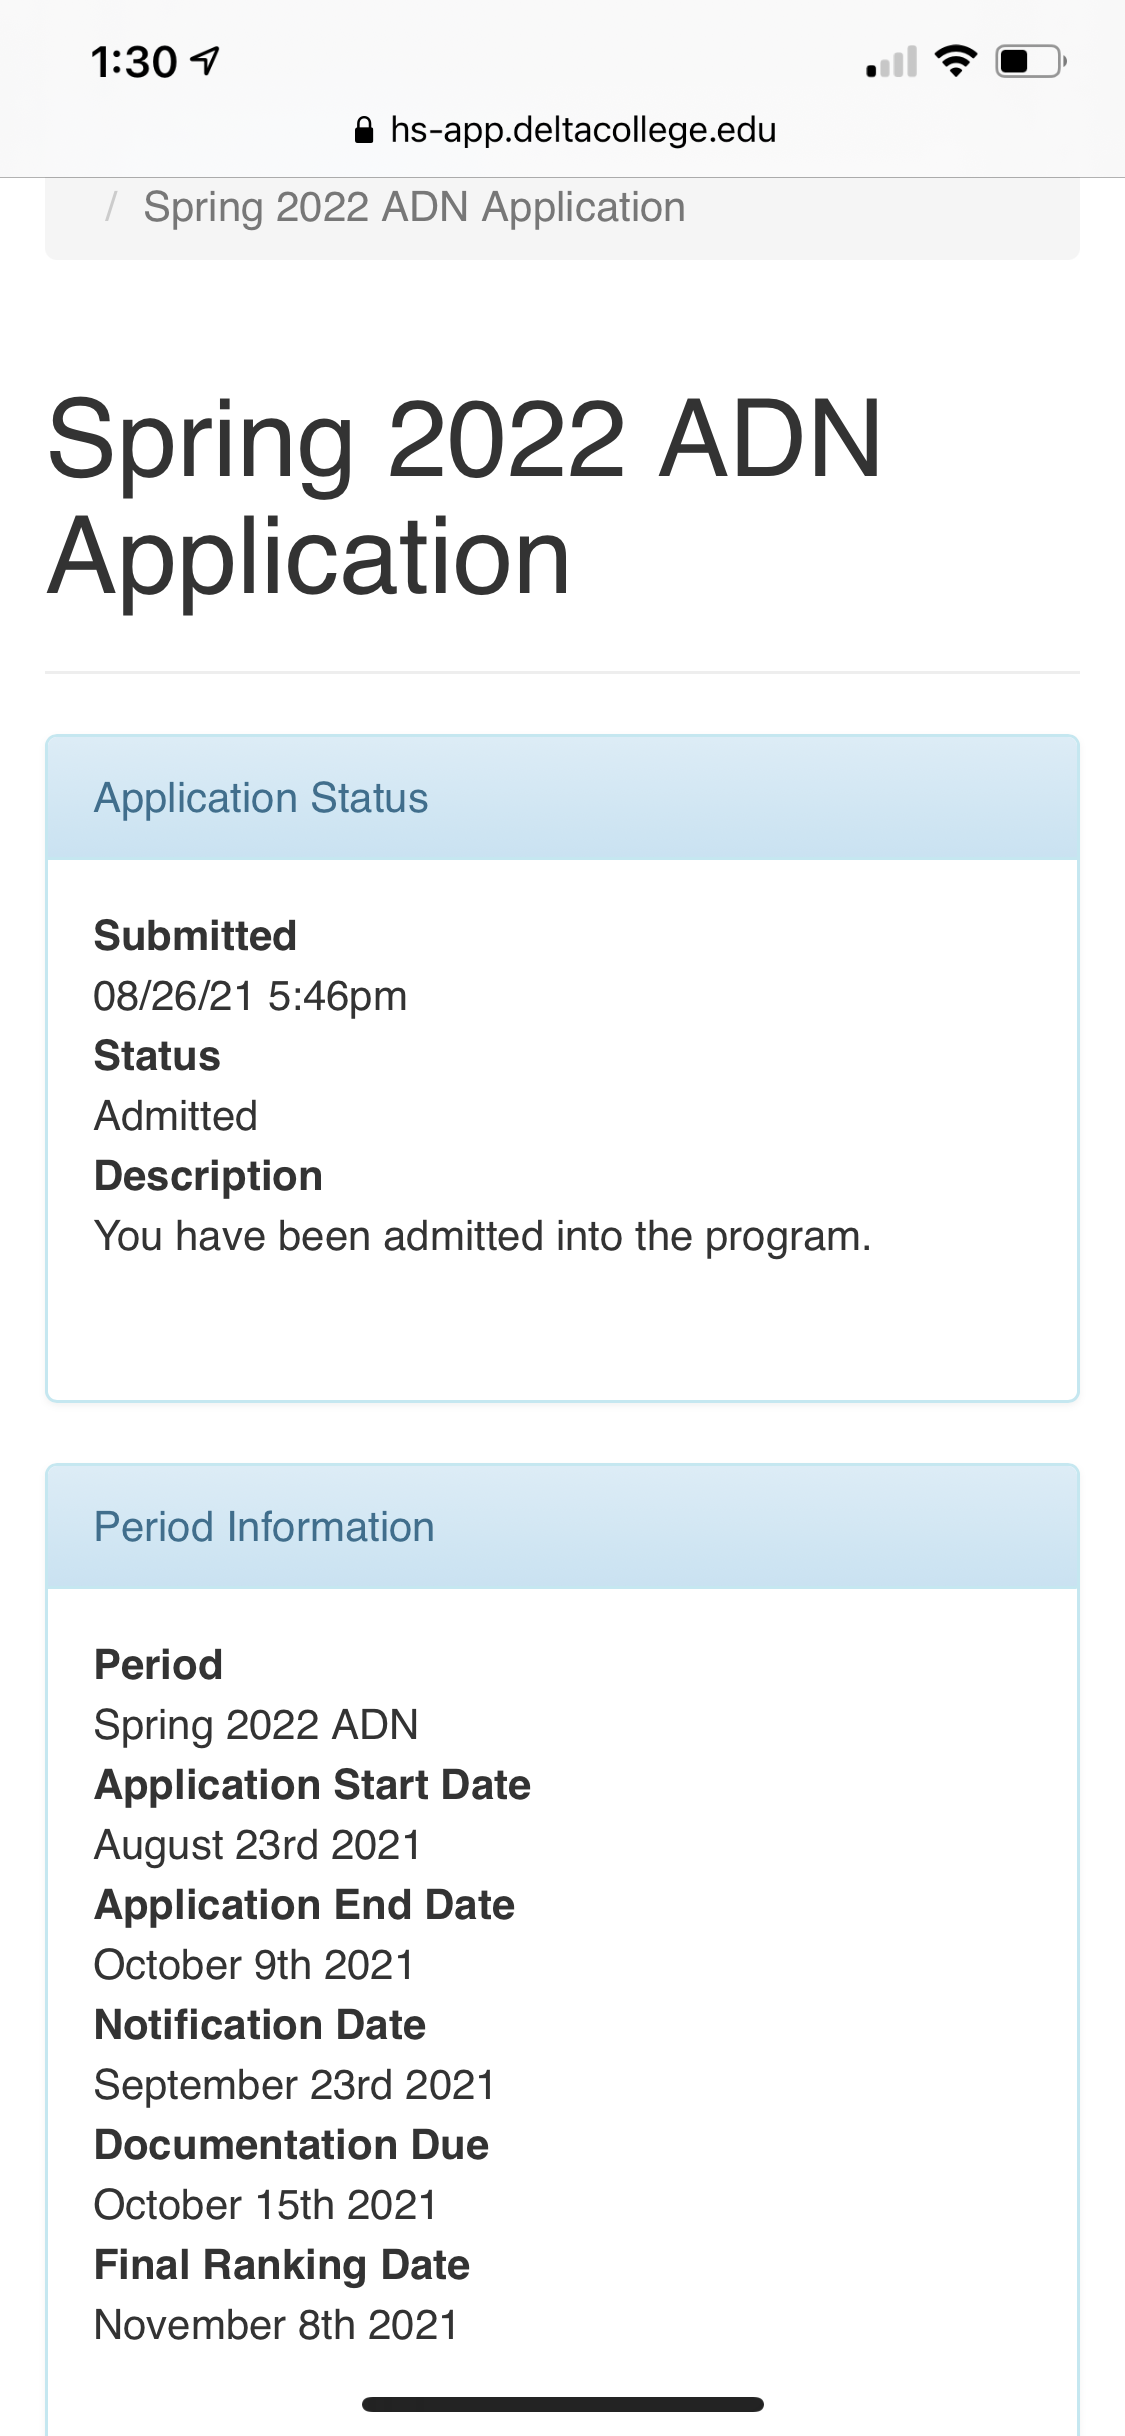Tap the Application Status panel header

click(x=562, y=798)
